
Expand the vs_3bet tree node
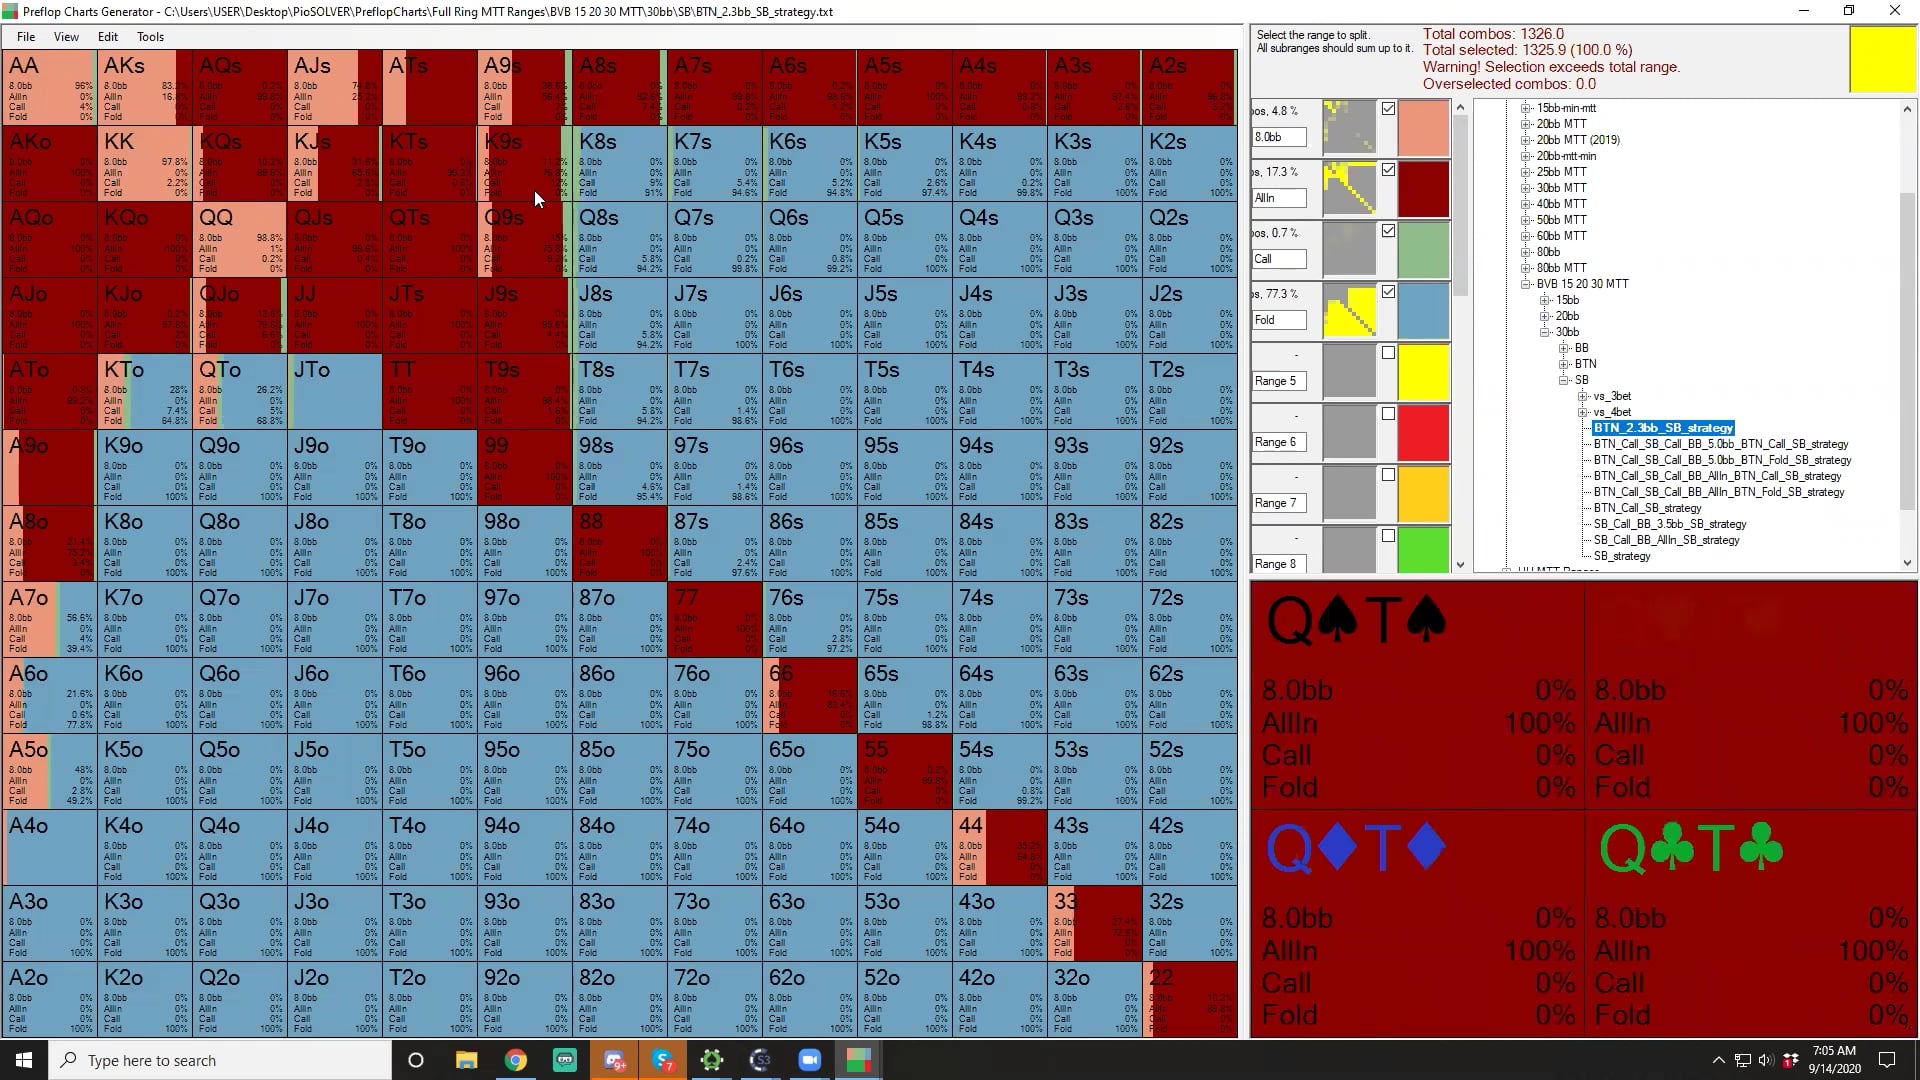pyautogui.click(x=1583, y=396)
